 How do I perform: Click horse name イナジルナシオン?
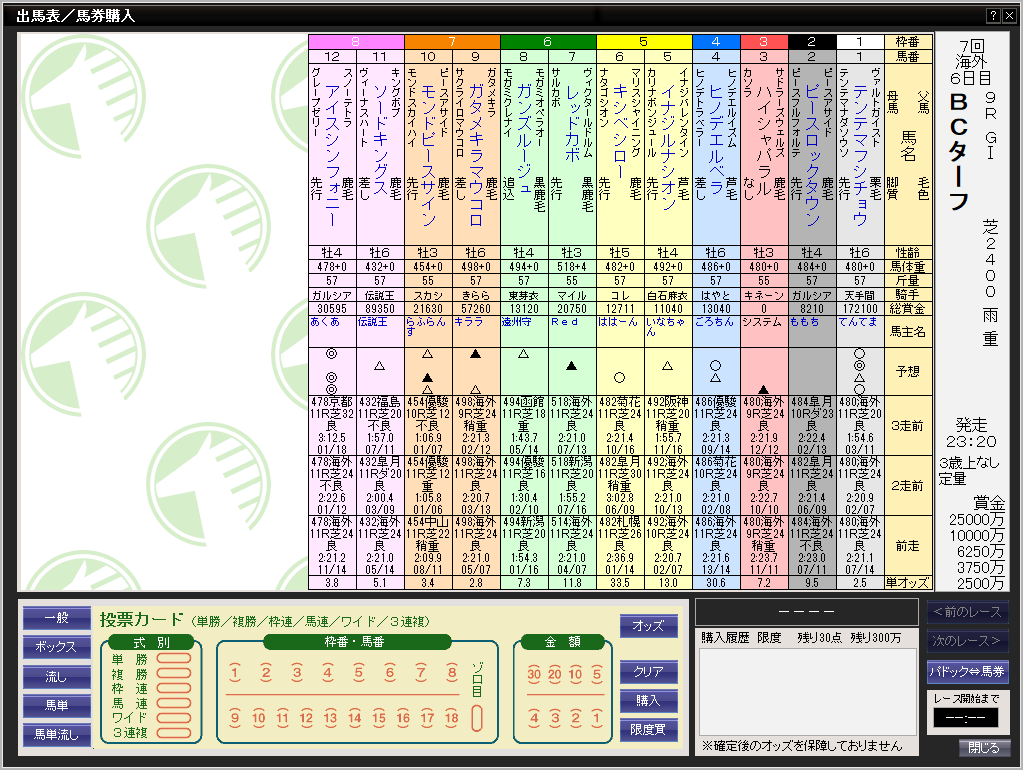point(668,147)
